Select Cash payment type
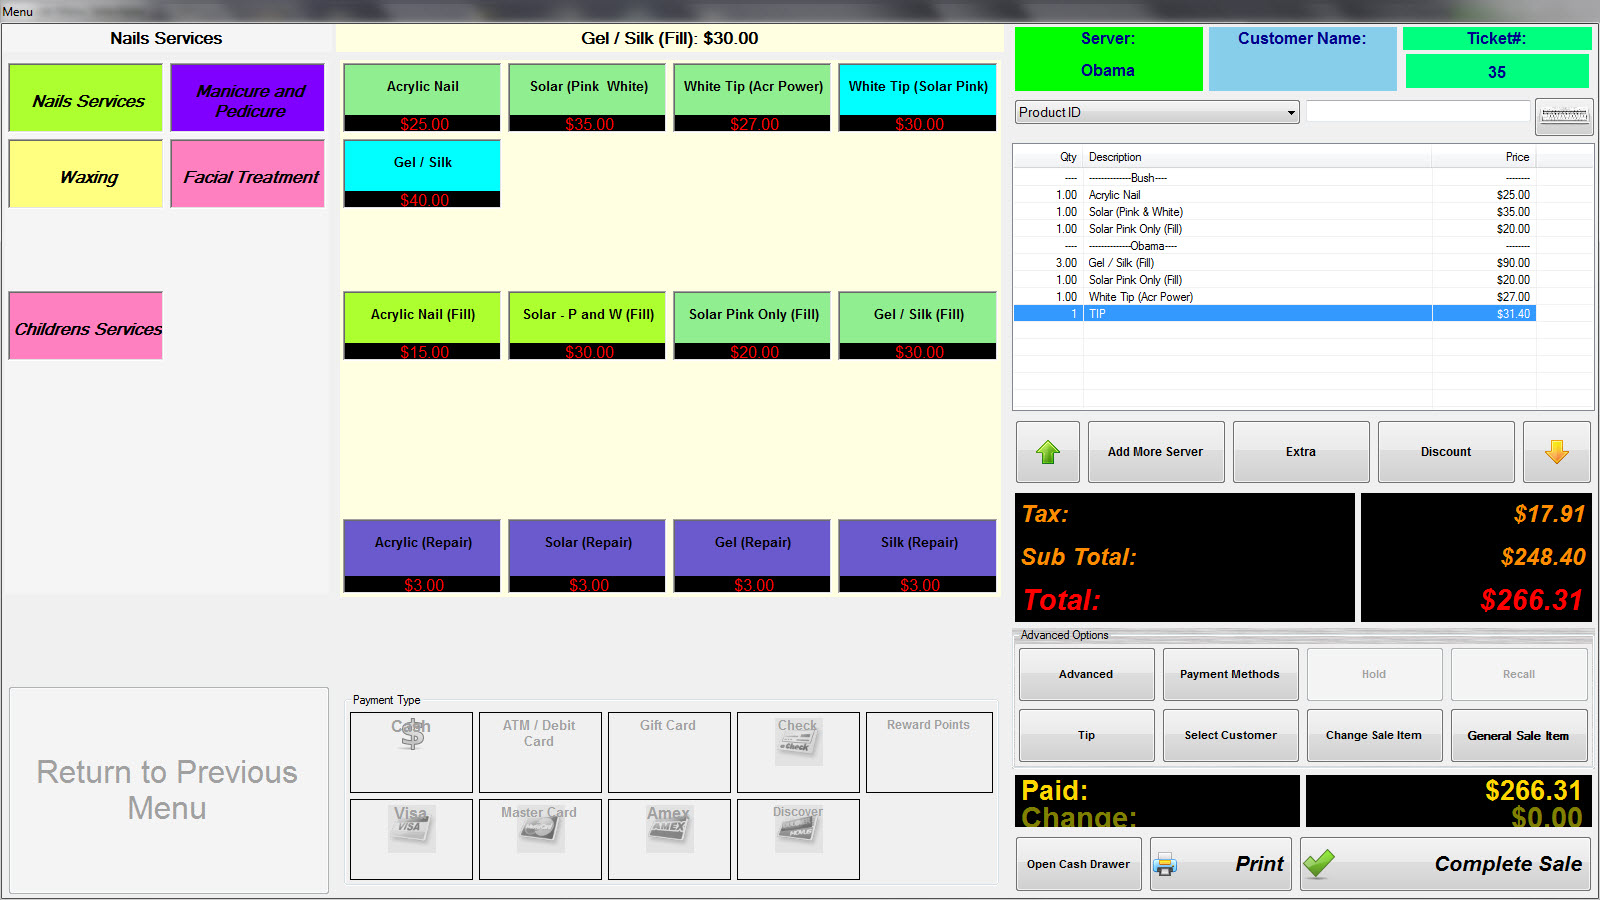1600x900 pixels. [411, 752]
